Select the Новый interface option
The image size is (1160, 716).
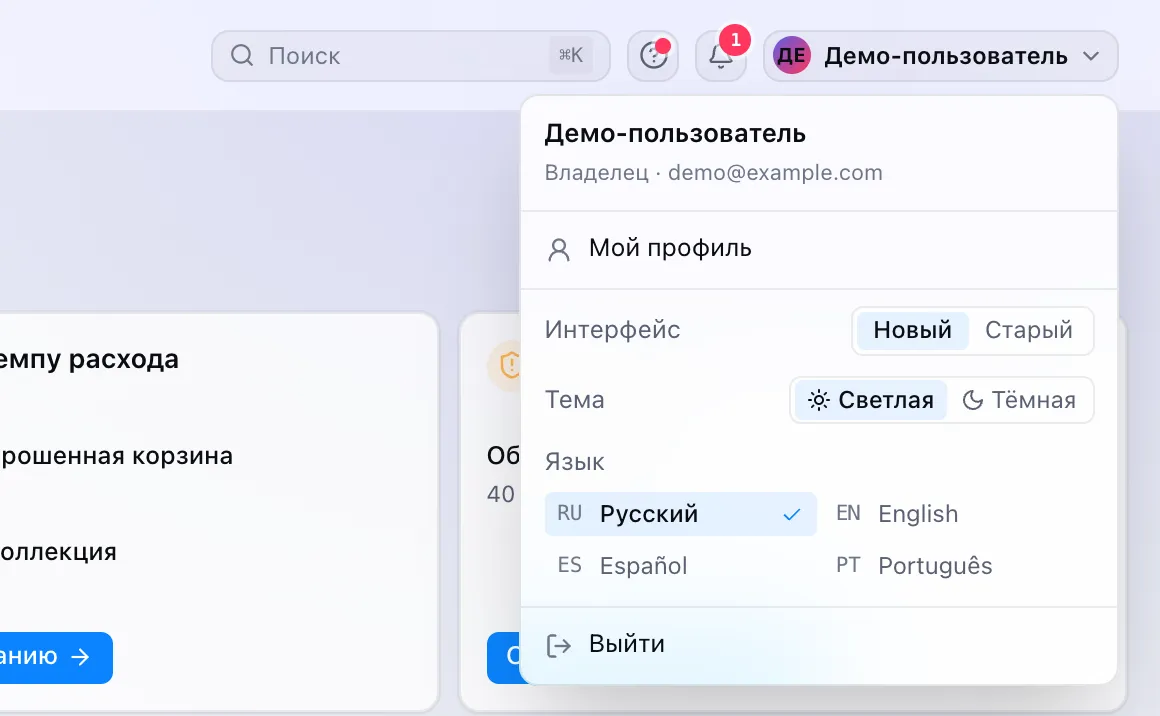pos(912,330)
